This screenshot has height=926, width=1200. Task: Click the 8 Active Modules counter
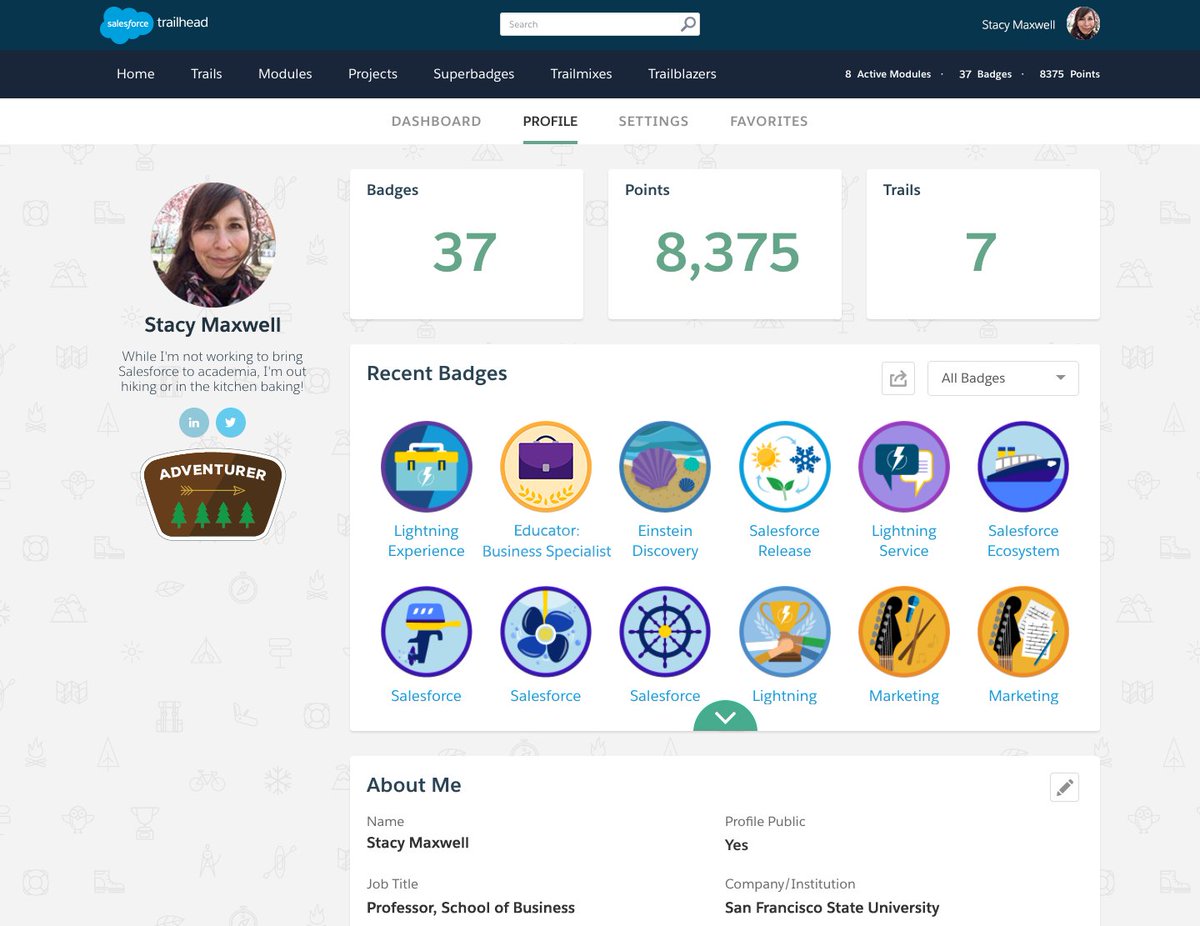888,74
